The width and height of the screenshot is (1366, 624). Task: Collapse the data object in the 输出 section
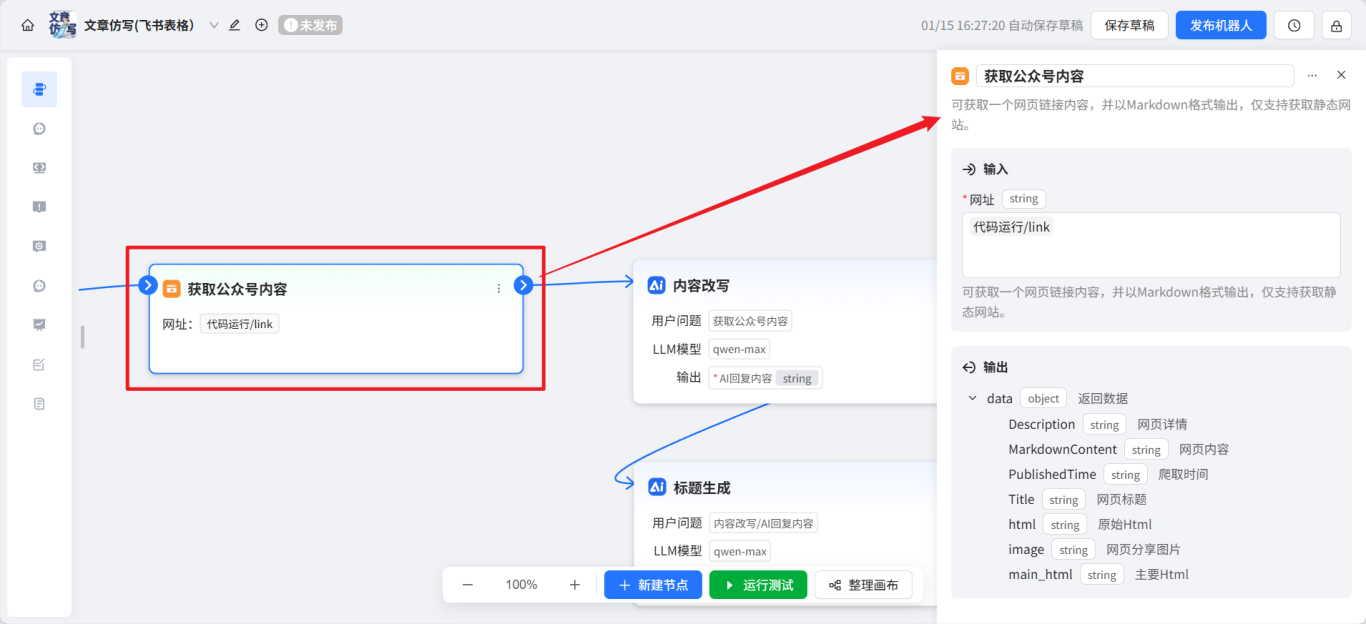point(971,397)
